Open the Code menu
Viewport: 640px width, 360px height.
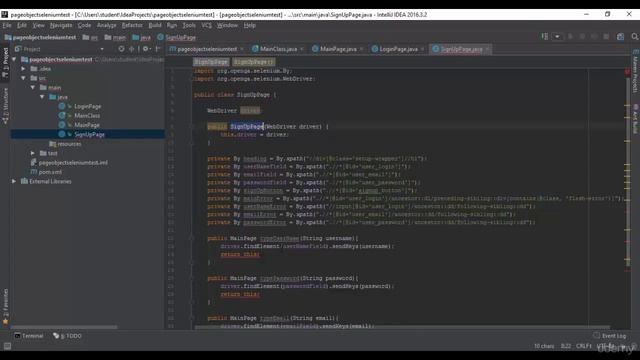pos(84,25)
